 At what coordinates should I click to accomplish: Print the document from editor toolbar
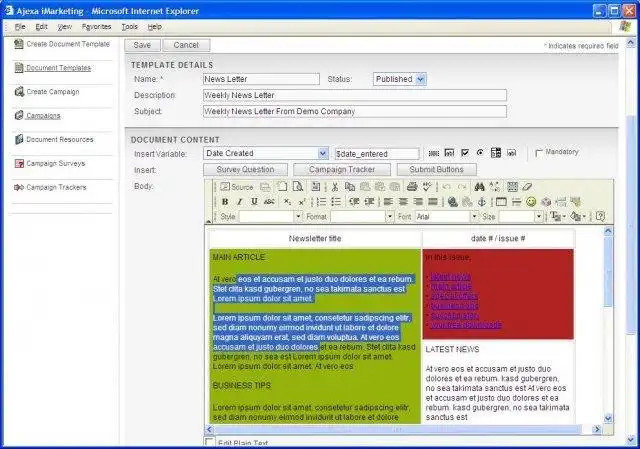tap(412, 187)
